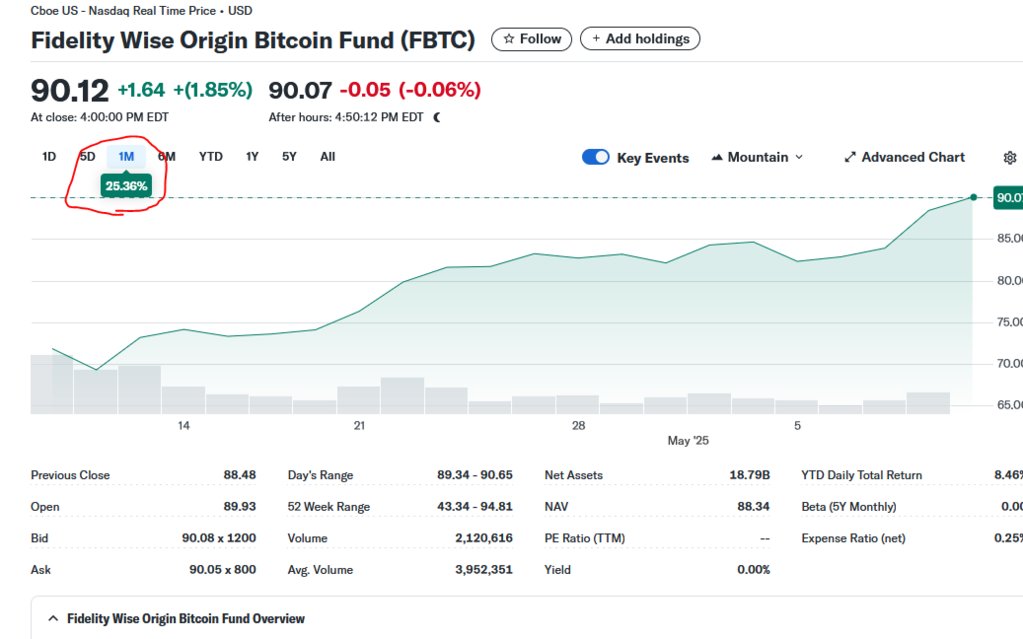Click the Expense Ratio (net) label

pos(853,538)
